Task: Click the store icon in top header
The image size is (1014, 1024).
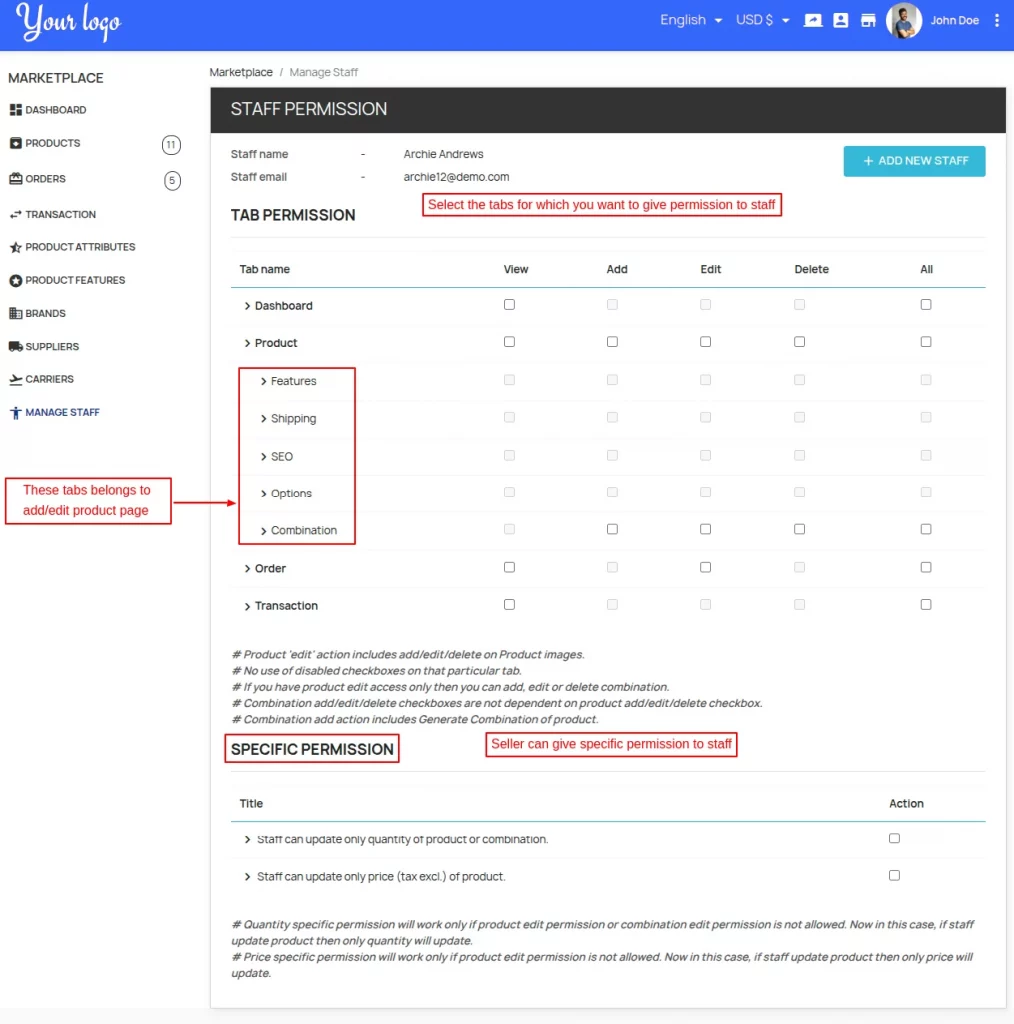Action: tap(868, 20)
